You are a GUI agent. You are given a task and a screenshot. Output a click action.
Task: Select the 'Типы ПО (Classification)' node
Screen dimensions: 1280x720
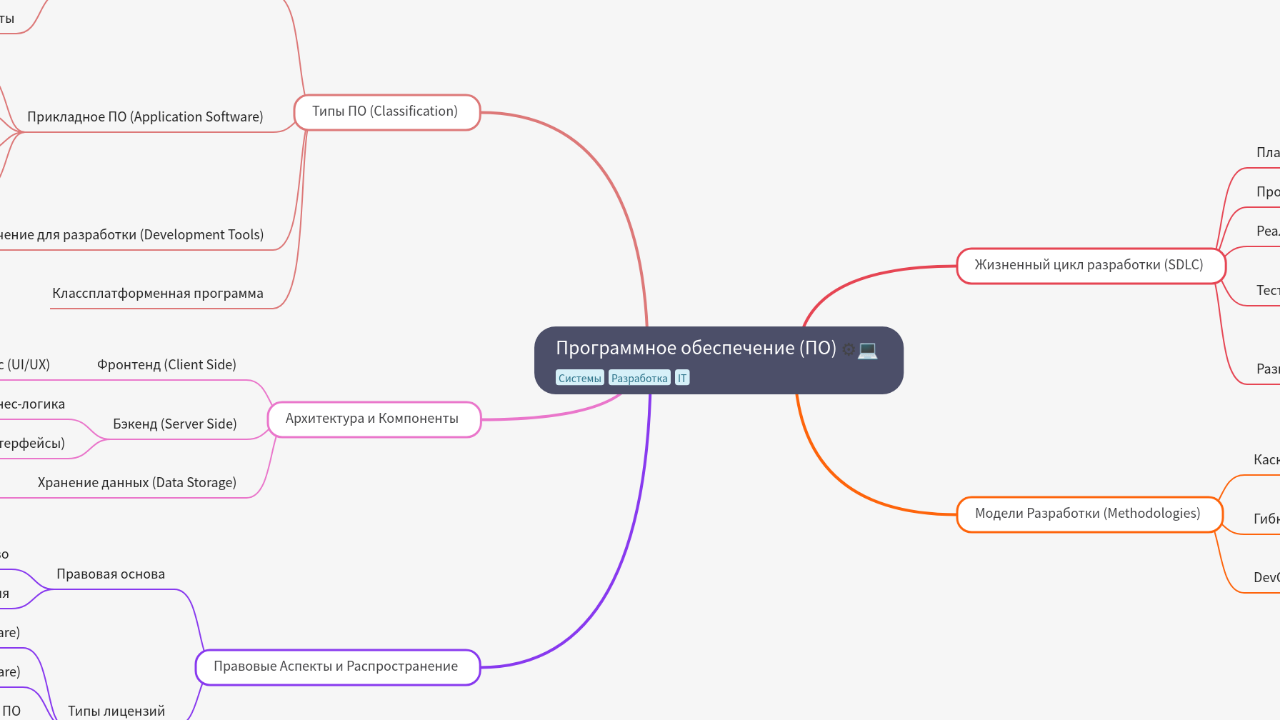click(385, 112)
